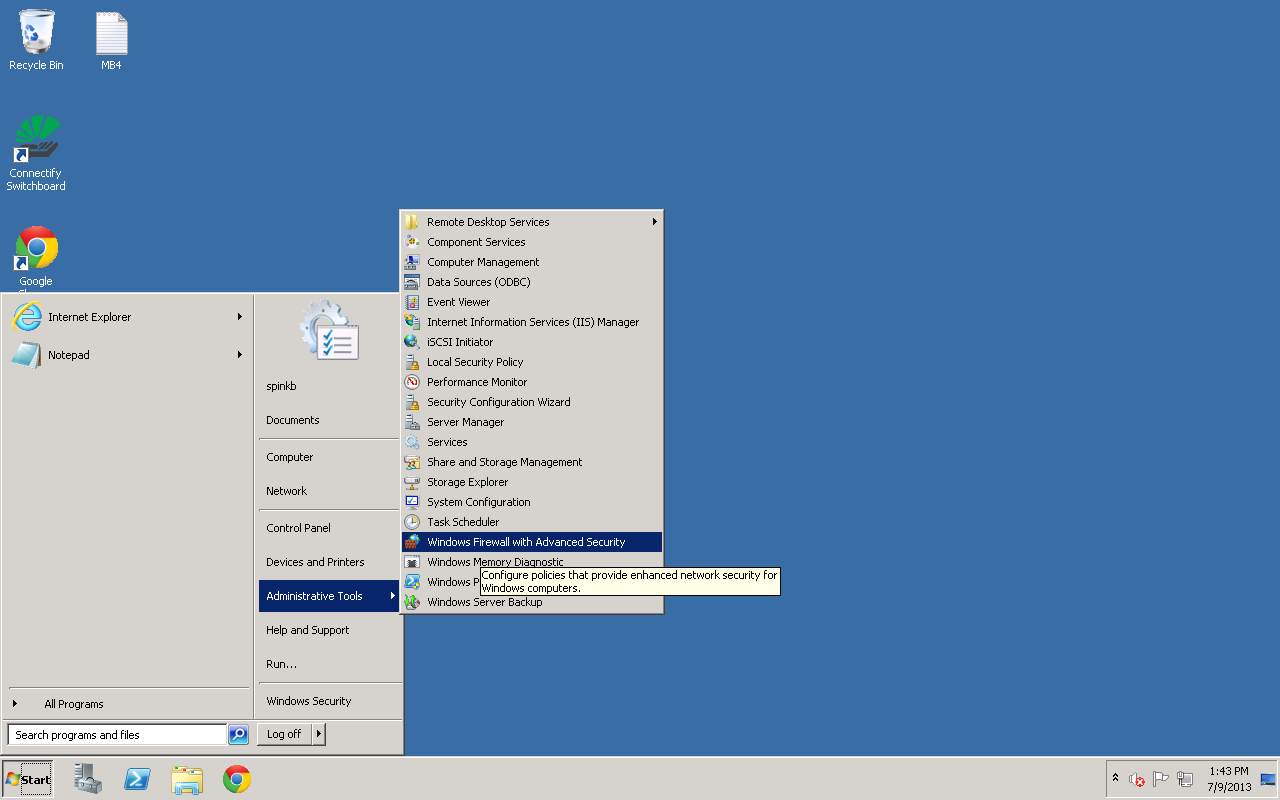The image size is (1280, 800).
Task: Show hidden system tray icons
Action: (x=1115, y=778)
